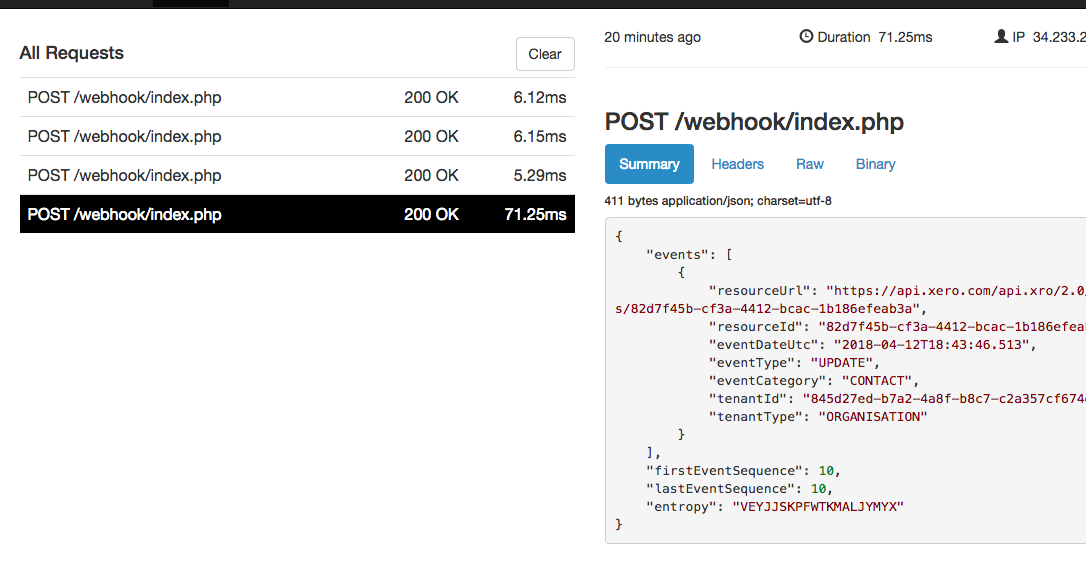
Task: Click the entropy value VEYJJSKPFWTKMALJYMYX
Action: (817, 507)
